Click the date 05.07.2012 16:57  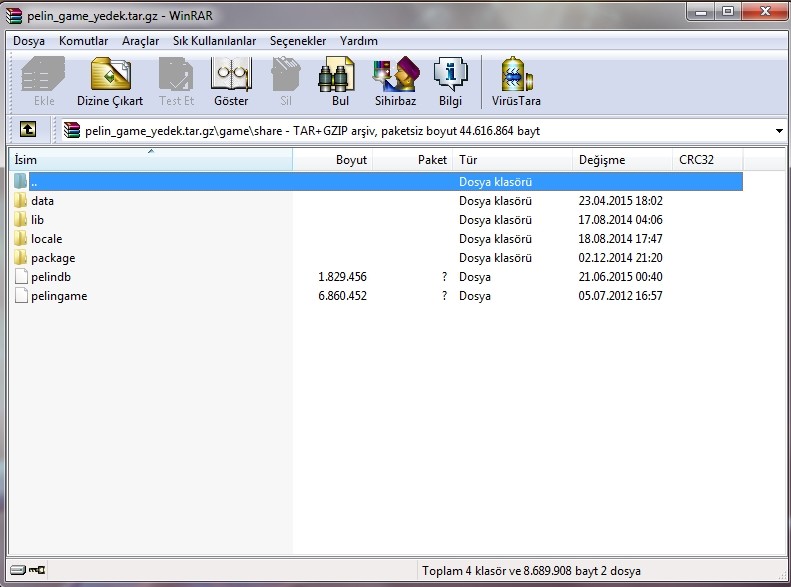tap(620, 296)
